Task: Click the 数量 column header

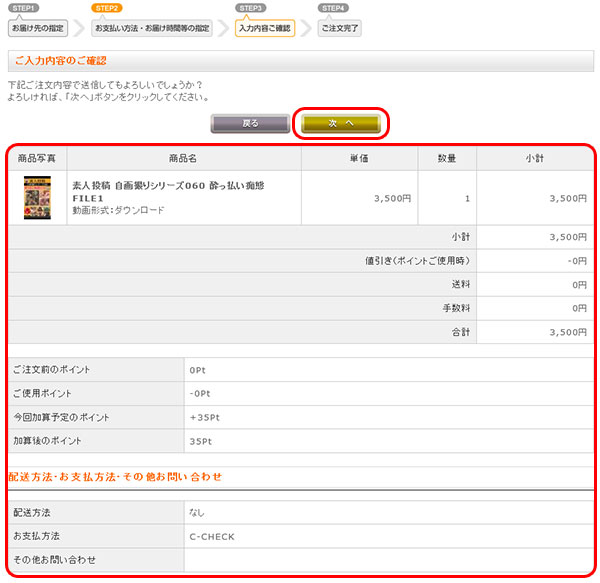Action: tap(447, 158)
